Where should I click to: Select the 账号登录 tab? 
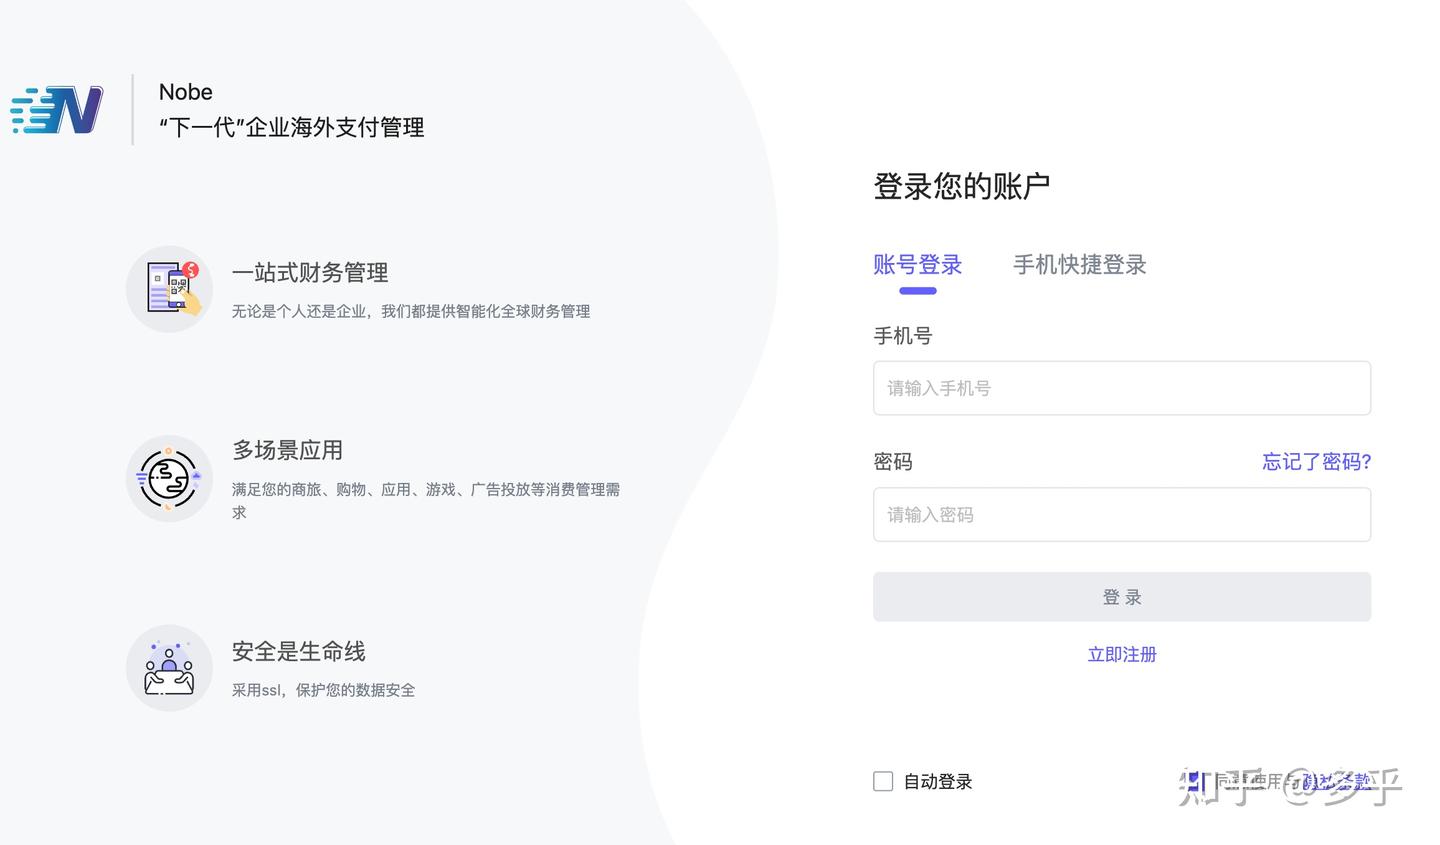pos(917,265)
